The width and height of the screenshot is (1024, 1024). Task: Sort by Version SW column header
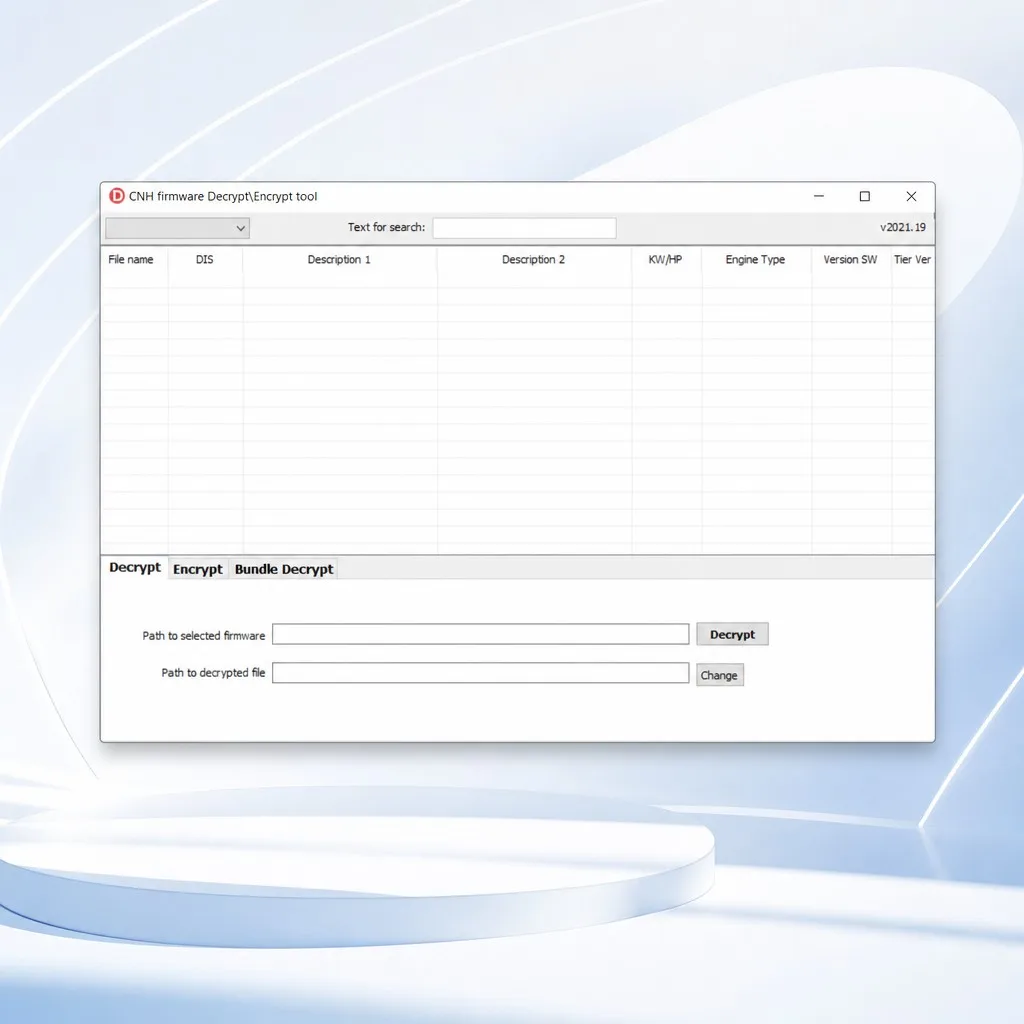pos(850,260)
